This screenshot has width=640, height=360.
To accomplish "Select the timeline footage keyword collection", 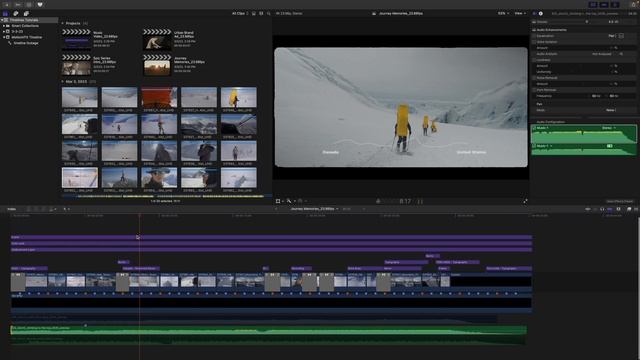I will [26, 43].
